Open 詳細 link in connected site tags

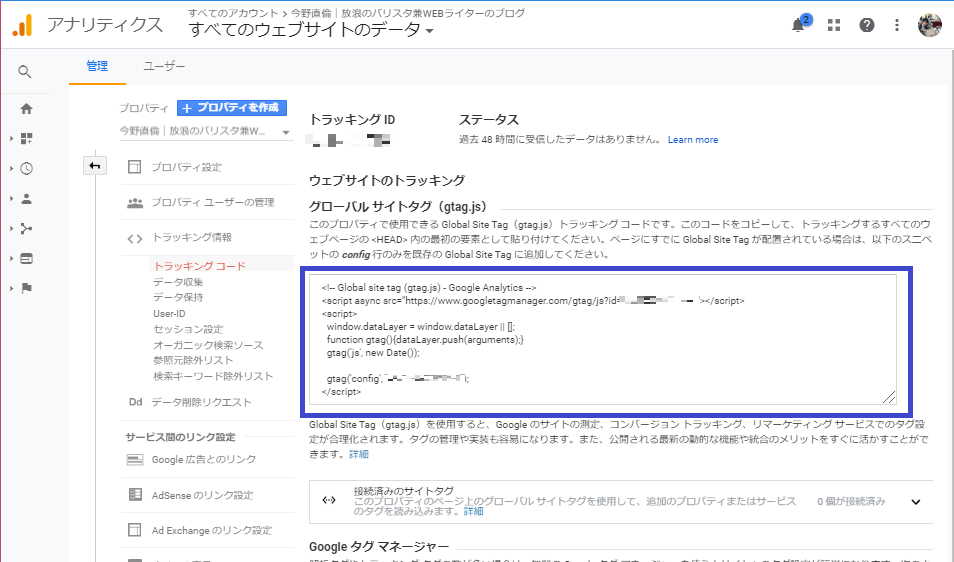pyautogui.click(x=473, y=512)
